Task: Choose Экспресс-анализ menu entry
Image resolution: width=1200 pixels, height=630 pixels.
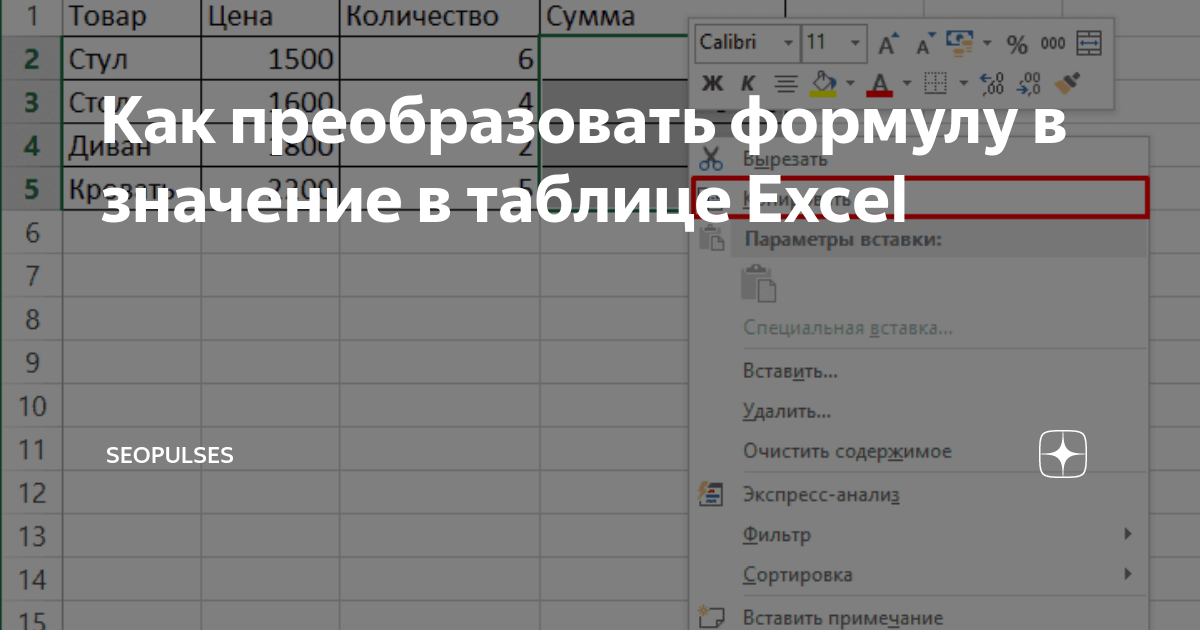Action: pos(822,494)
